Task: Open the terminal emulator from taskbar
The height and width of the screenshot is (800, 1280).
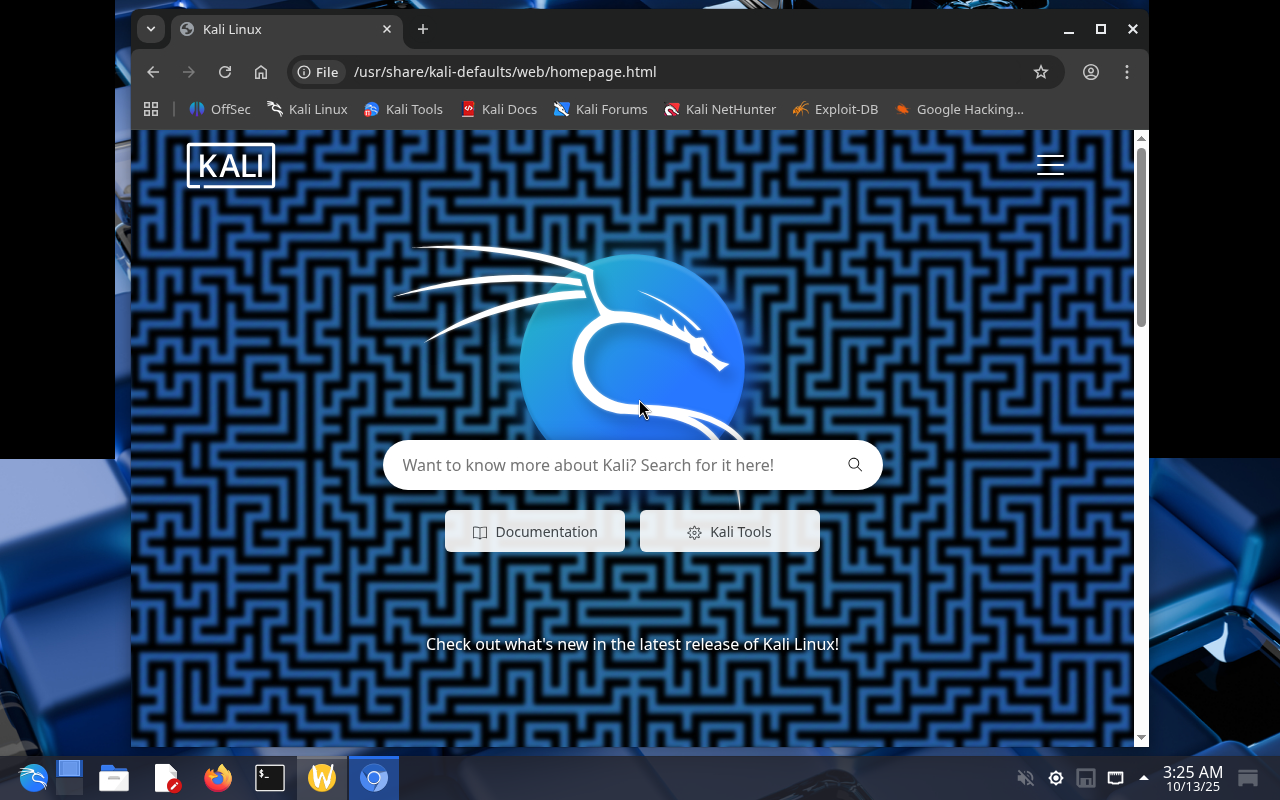Action: coord(270,778)
